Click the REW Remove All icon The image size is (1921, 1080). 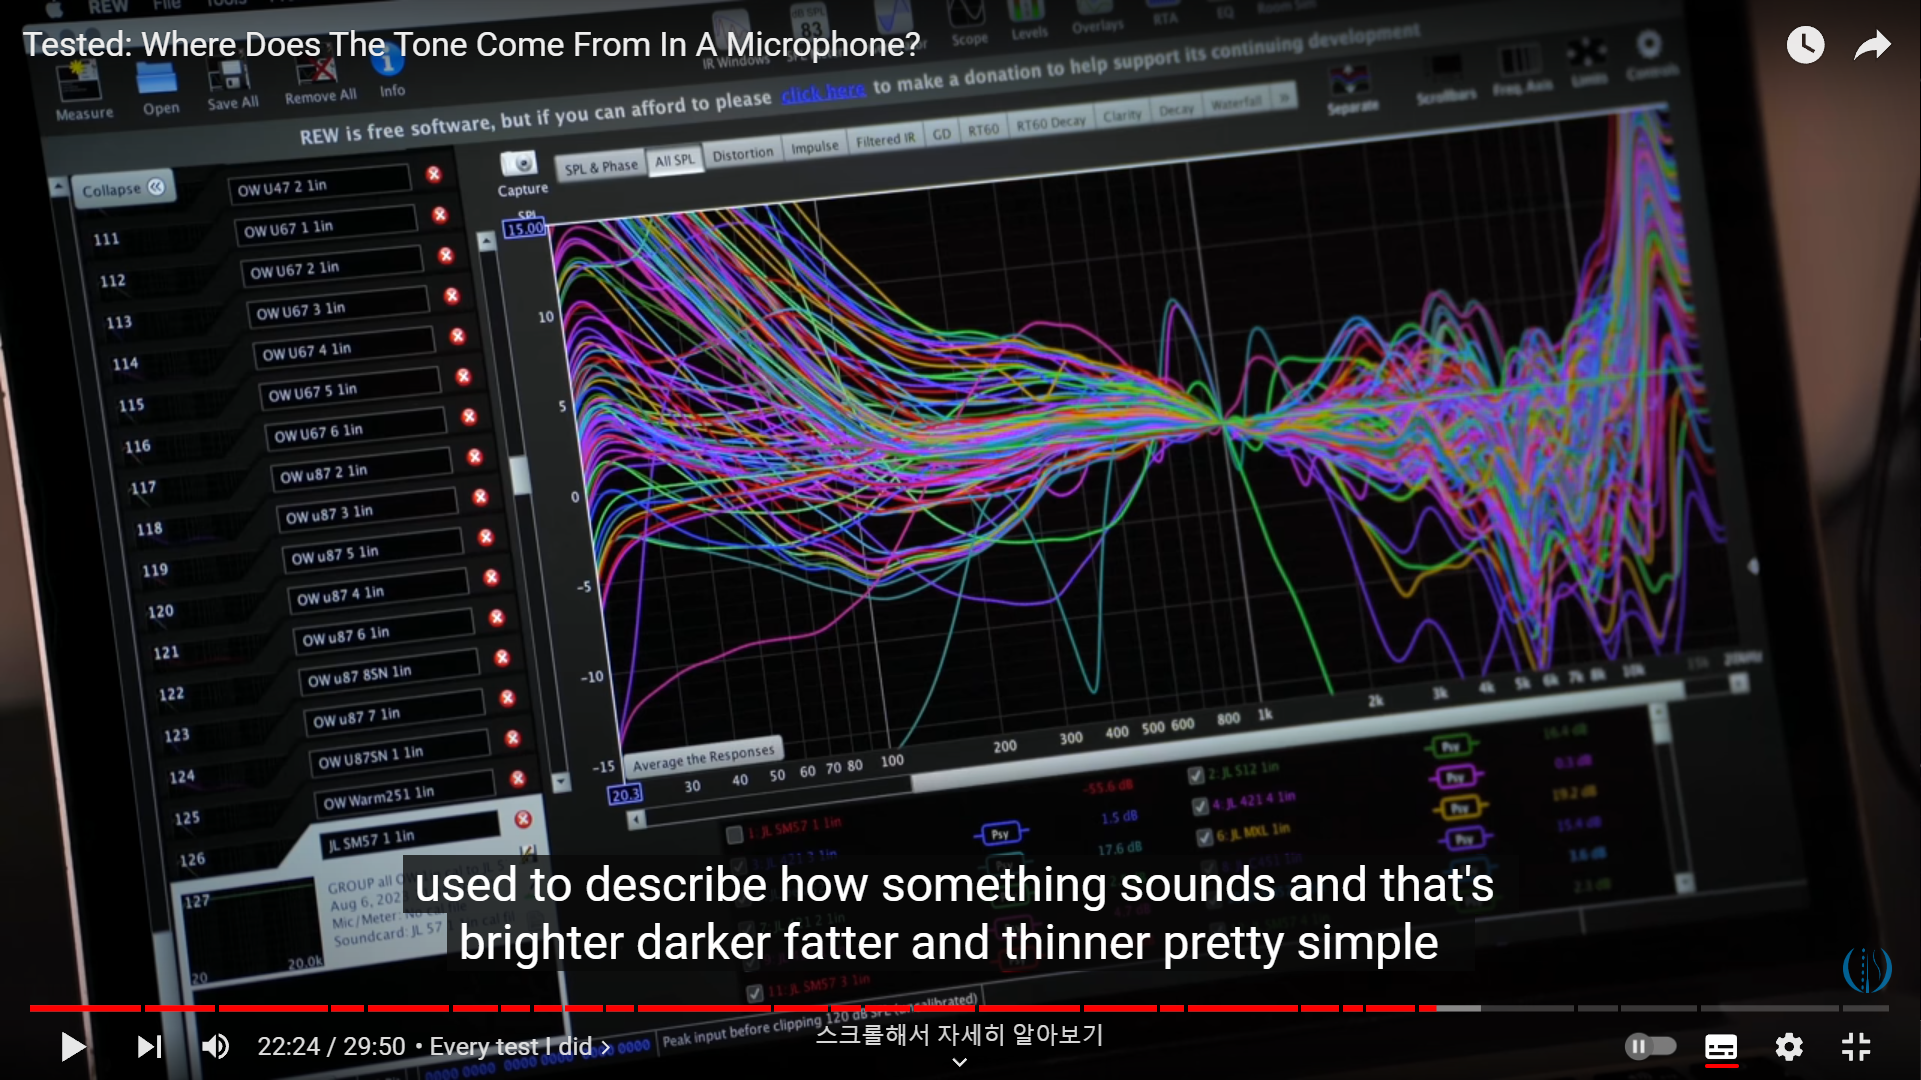pos(319,80)
